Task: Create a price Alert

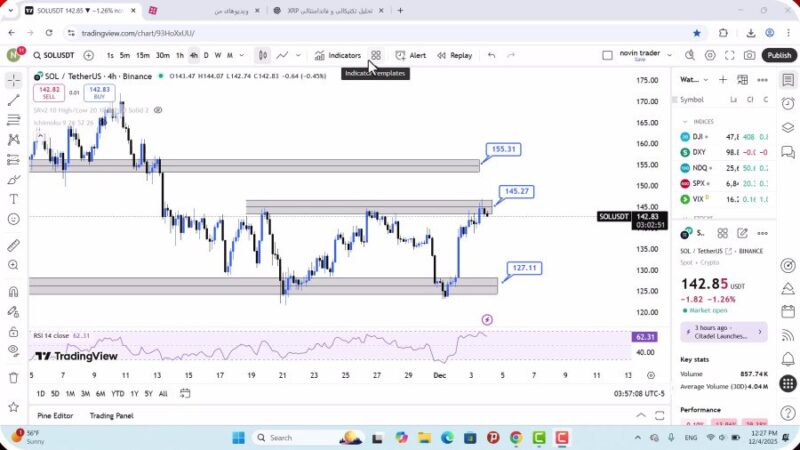Action: pos(410,56)
